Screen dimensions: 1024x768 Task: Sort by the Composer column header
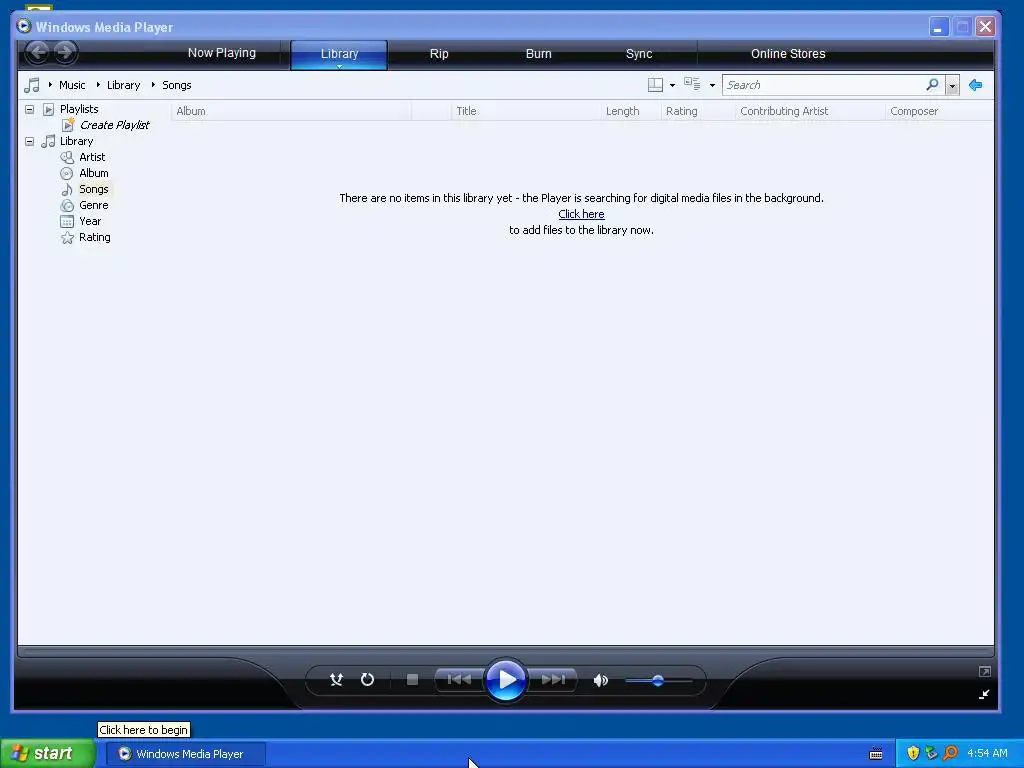pyautogui.click(x=940, y=111)
